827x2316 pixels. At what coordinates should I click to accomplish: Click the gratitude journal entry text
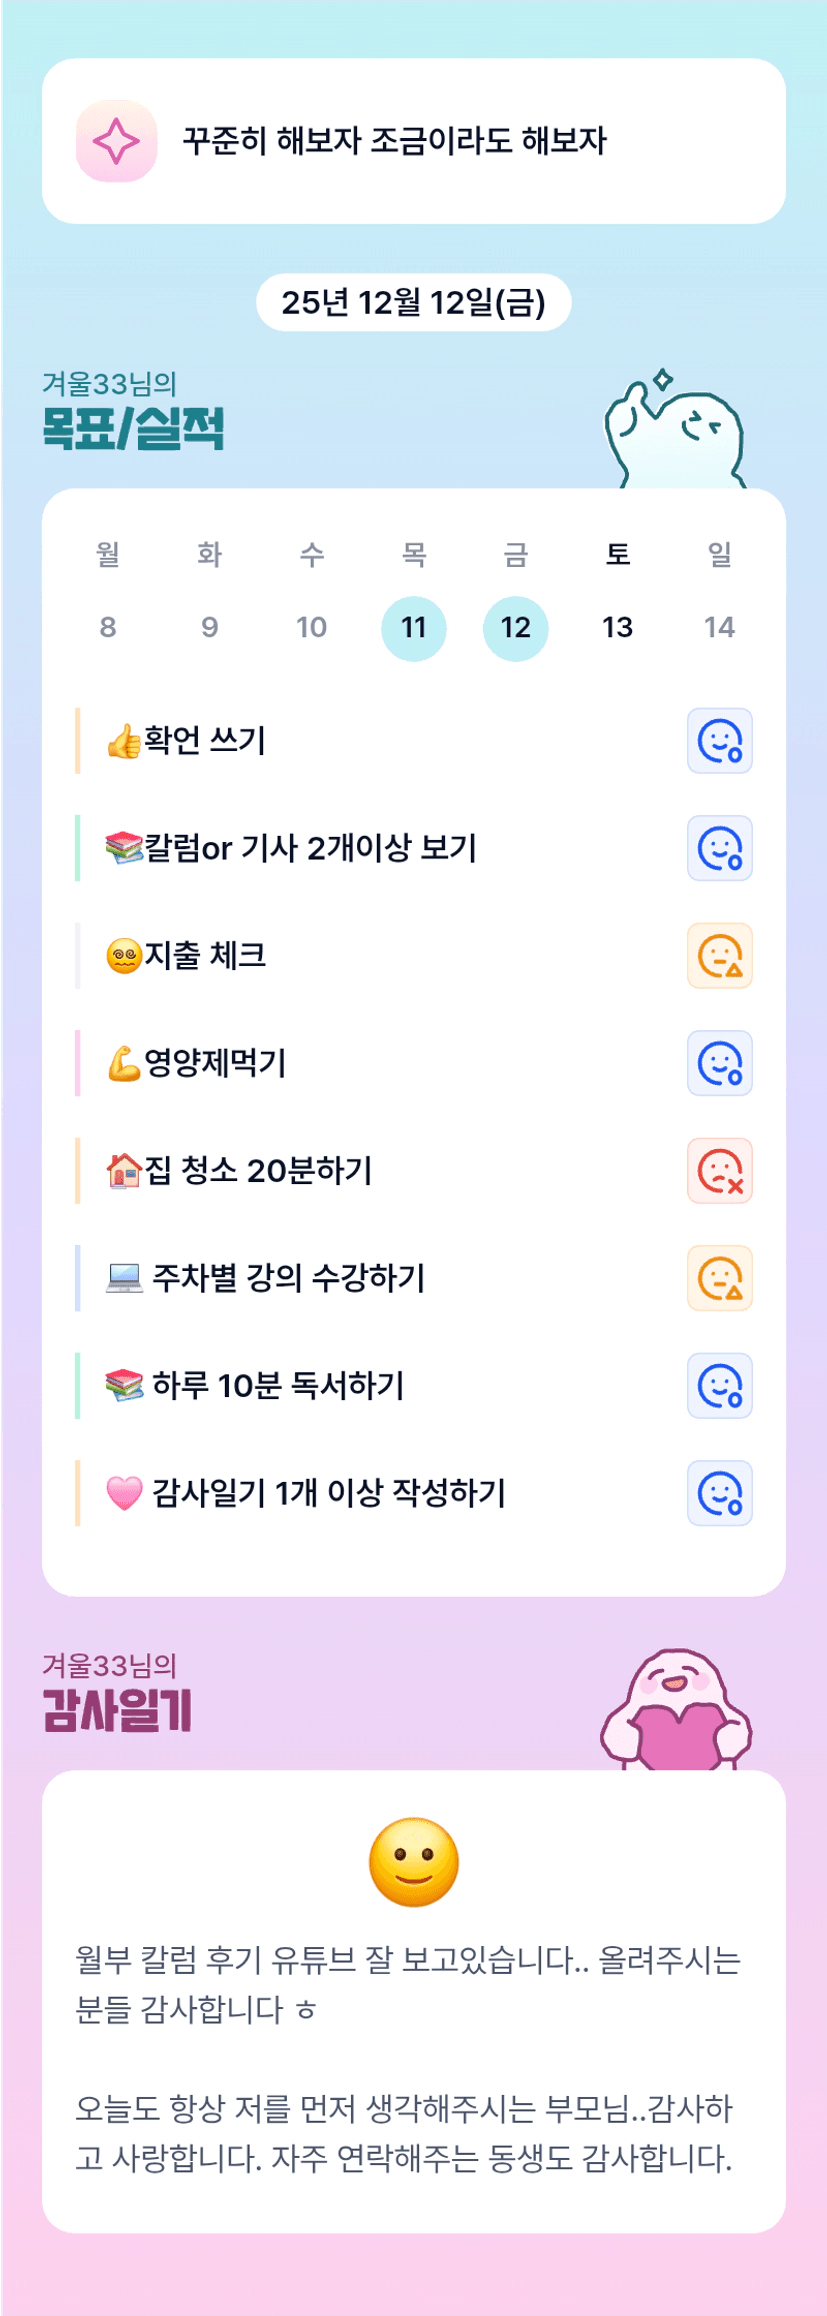[408, 2058]
